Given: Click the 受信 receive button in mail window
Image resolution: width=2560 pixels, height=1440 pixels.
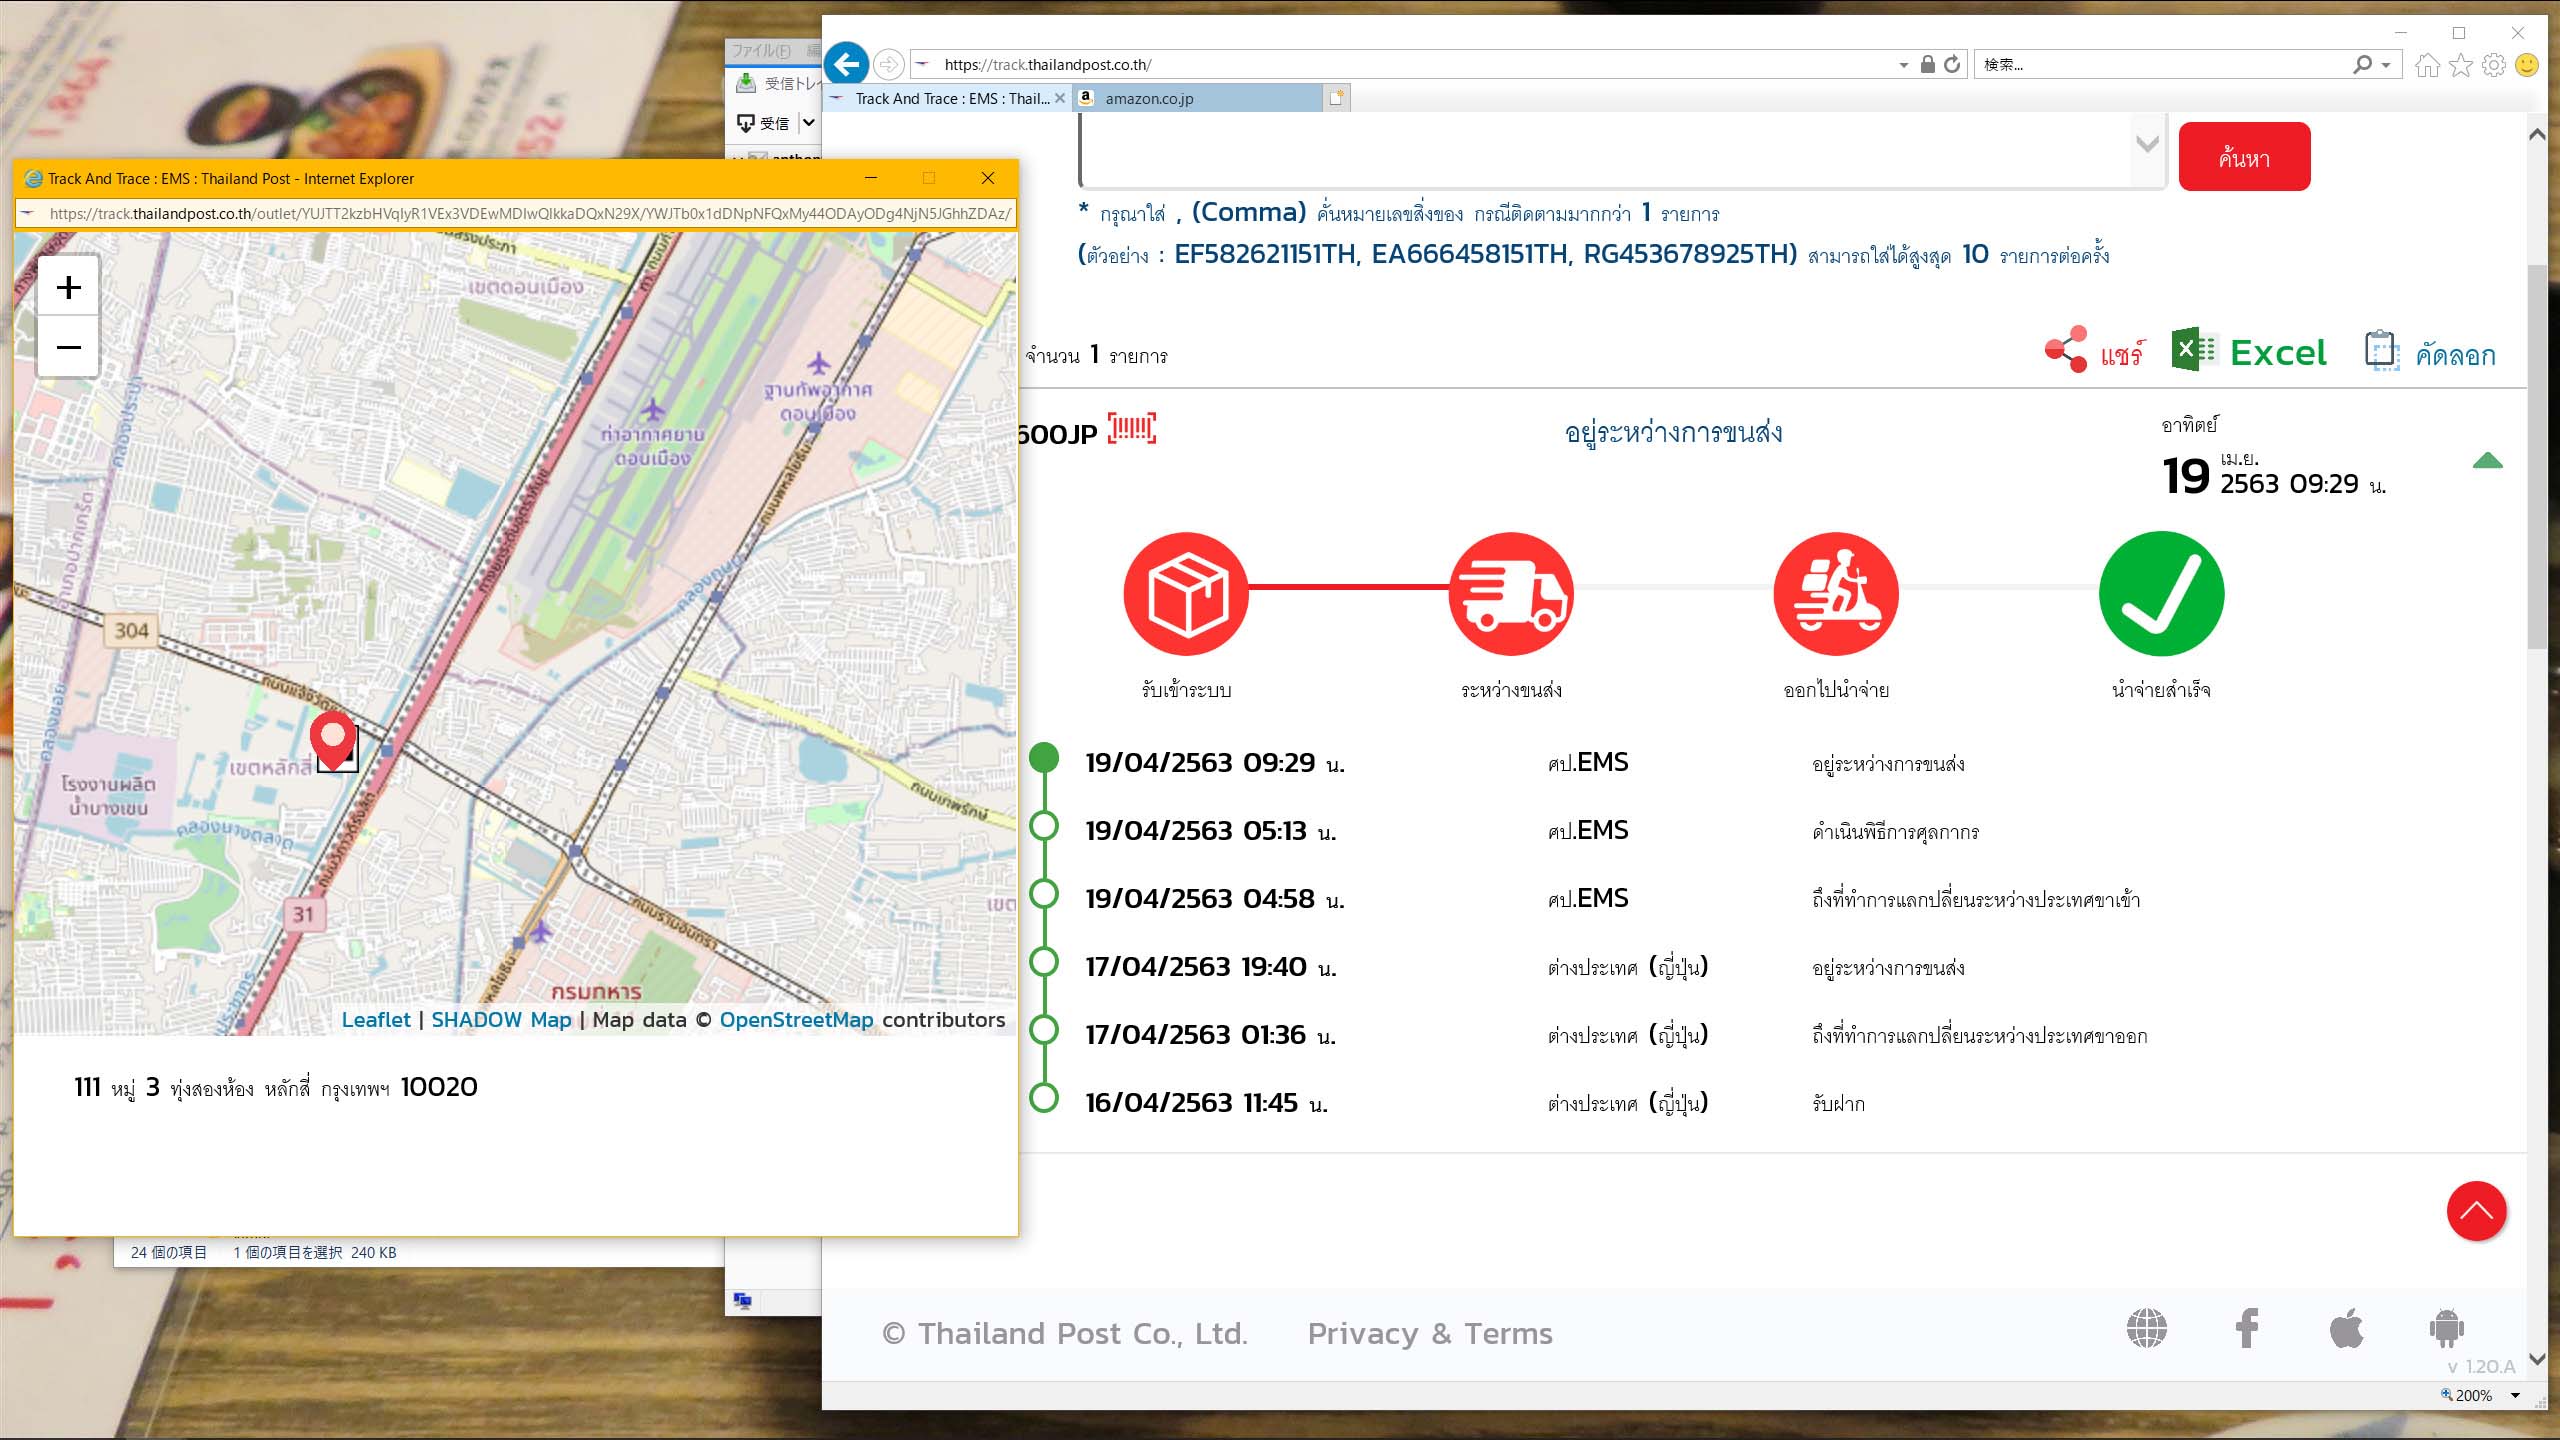Looking at the screenshot, I should tap(764, 122).
